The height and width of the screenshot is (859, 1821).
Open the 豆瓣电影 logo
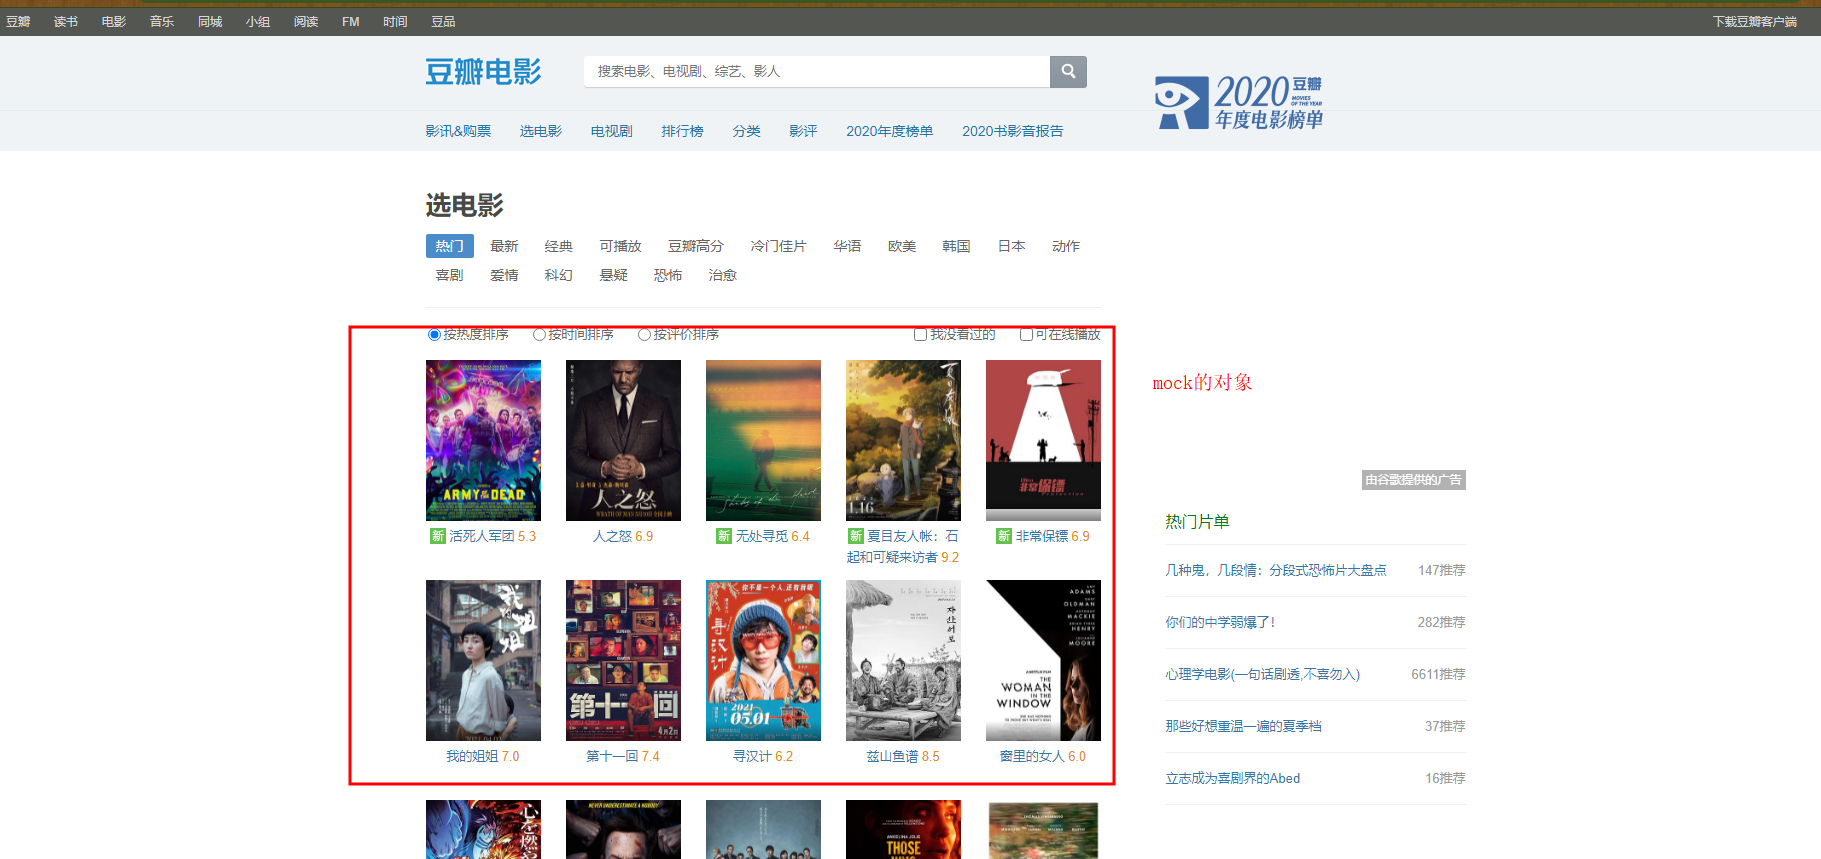click(x=483, y=72)
